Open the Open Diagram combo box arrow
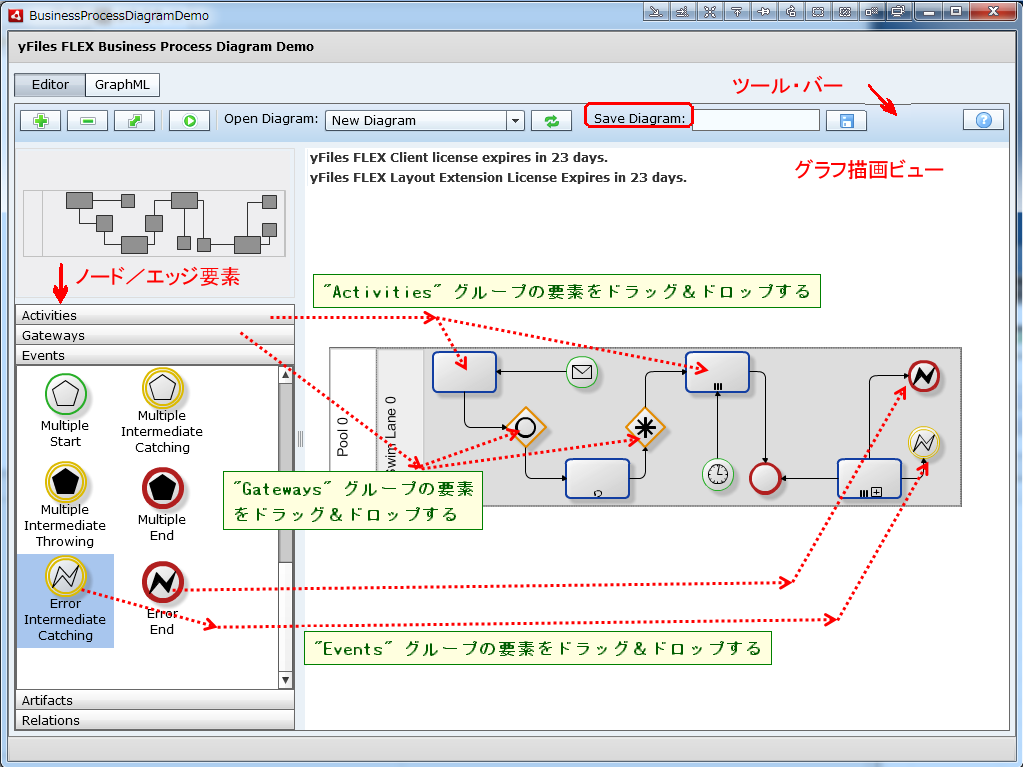The width and height of the screenshot is (1023, 767). tap(515, 121)
